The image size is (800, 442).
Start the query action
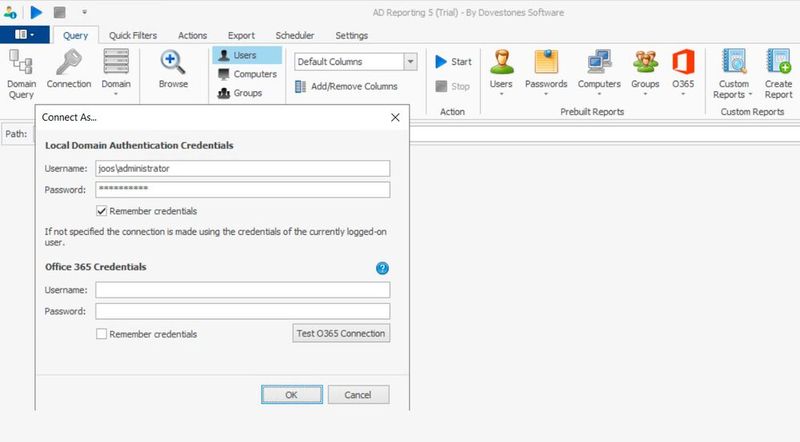tap(453, 62)
